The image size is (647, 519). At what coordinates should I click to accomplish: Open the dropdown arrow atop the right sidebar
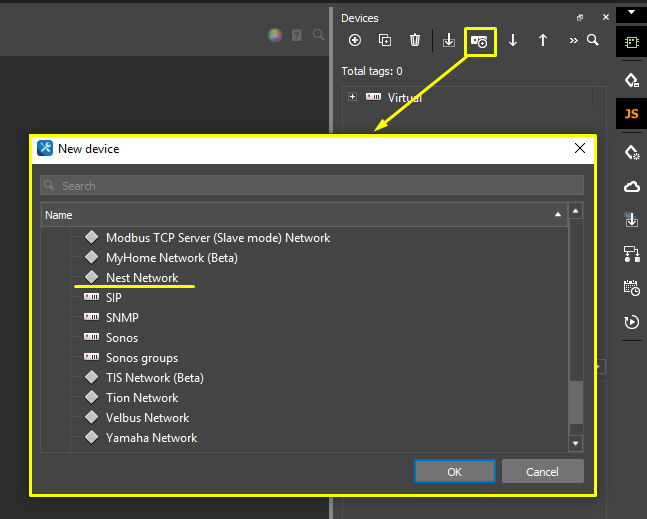(631, 12)
